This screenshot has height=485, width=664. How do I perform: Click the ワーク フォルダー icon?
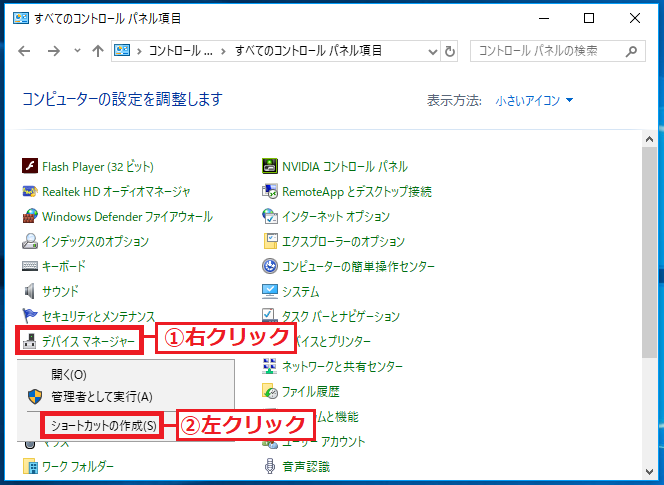tap(30, 466)
